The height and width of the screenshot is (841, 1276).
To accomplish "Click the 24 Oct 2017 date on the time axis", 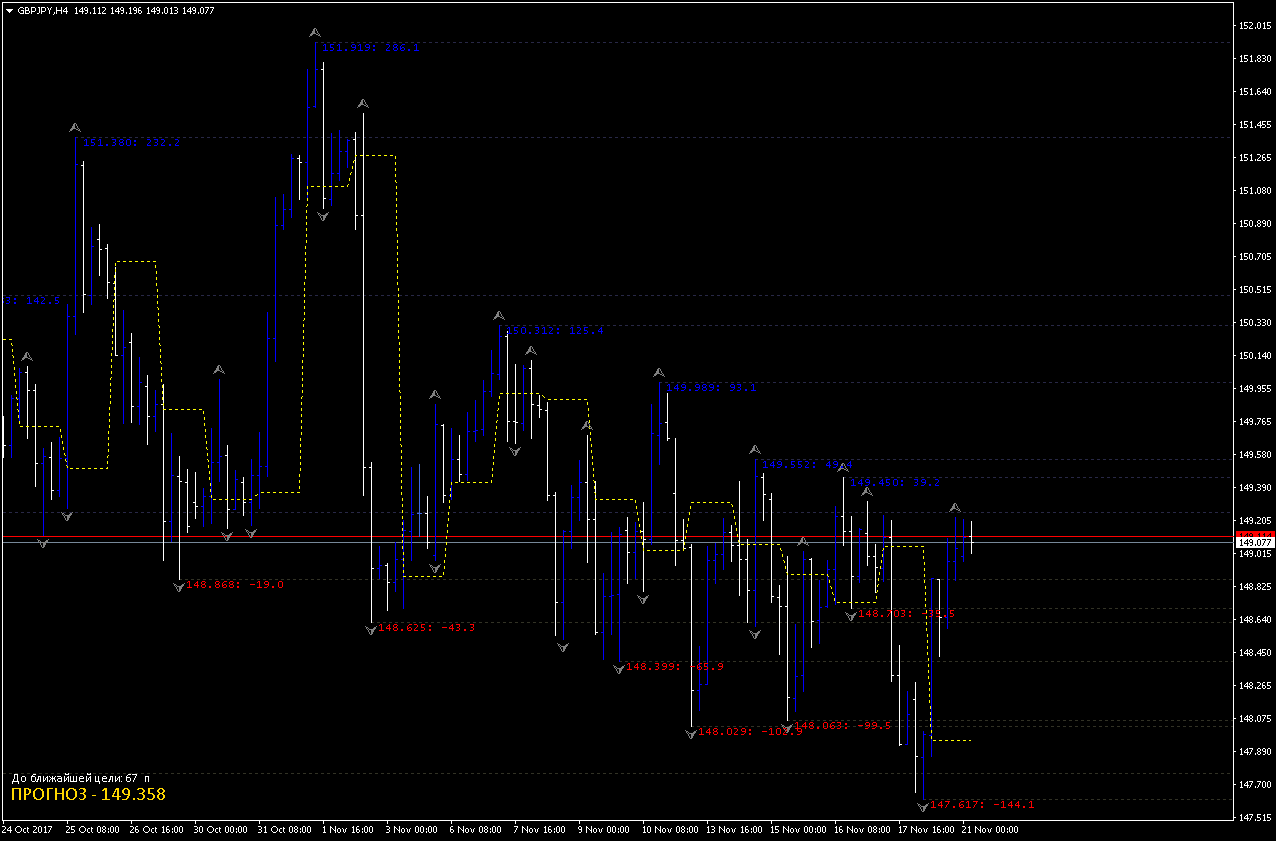I will click(27, 830).
